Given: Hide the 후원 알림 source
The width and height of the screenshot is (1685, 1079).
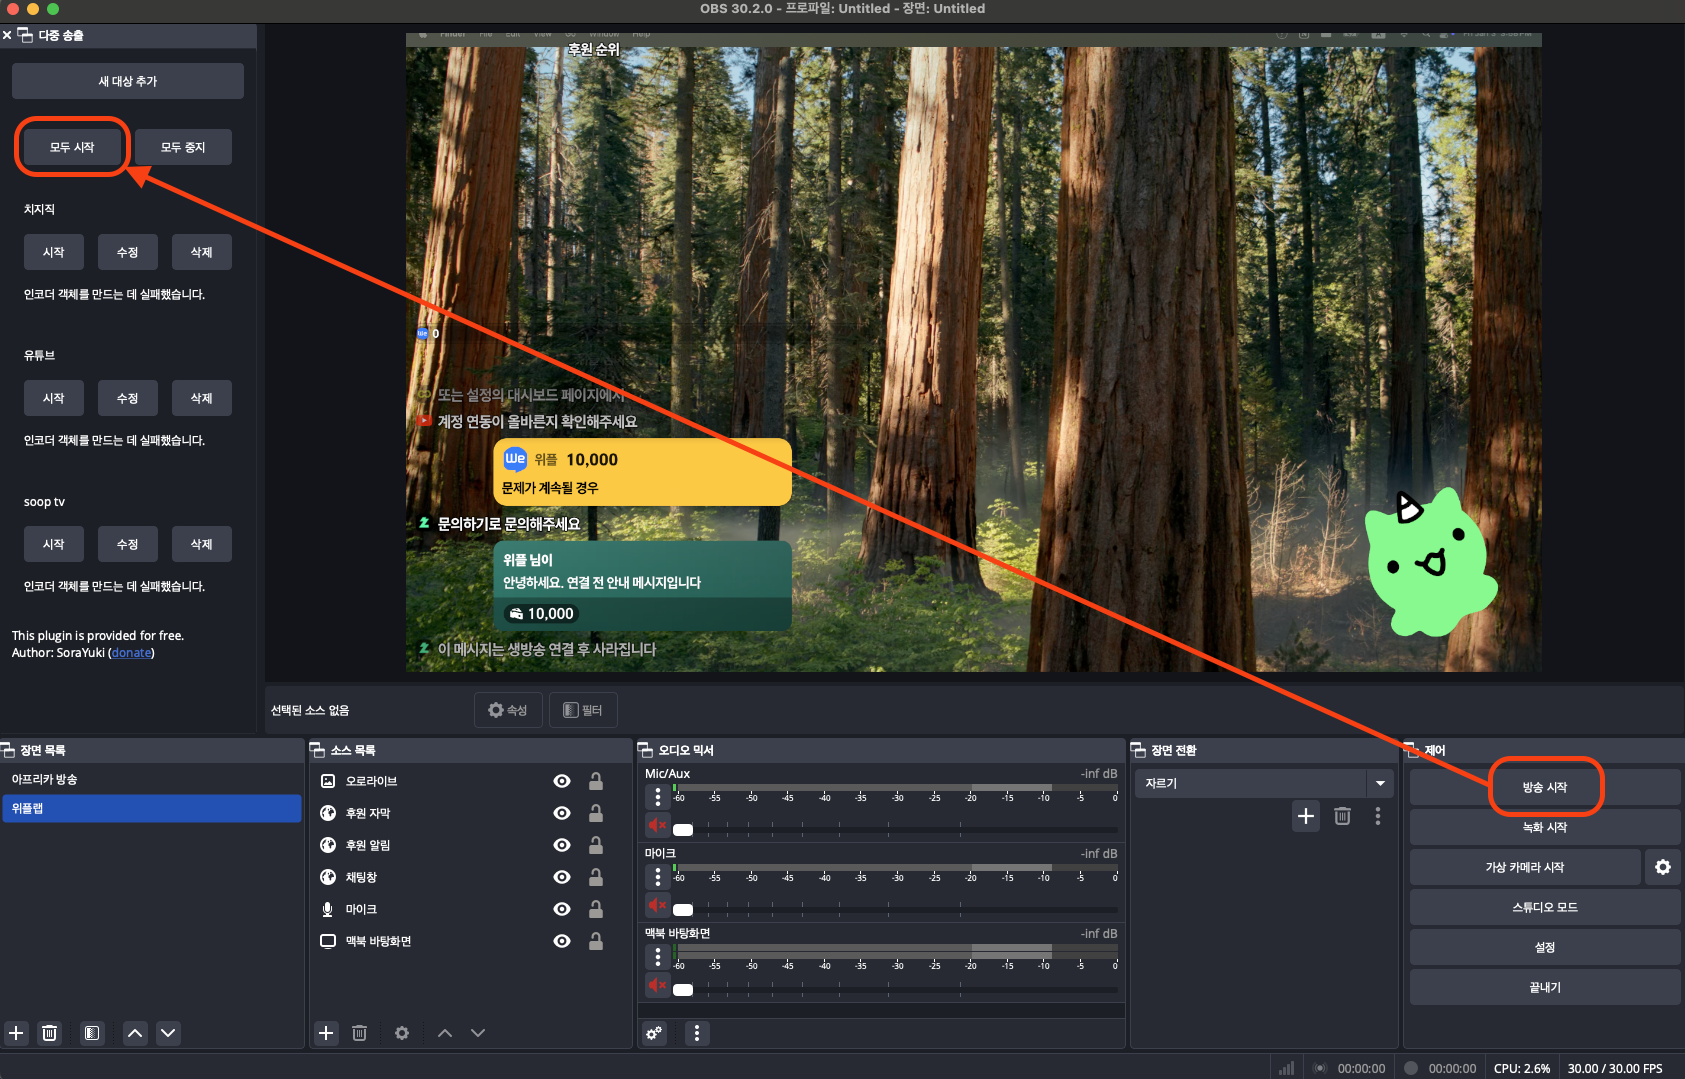Looking at the screenshot, I should [x=562, y=845].
